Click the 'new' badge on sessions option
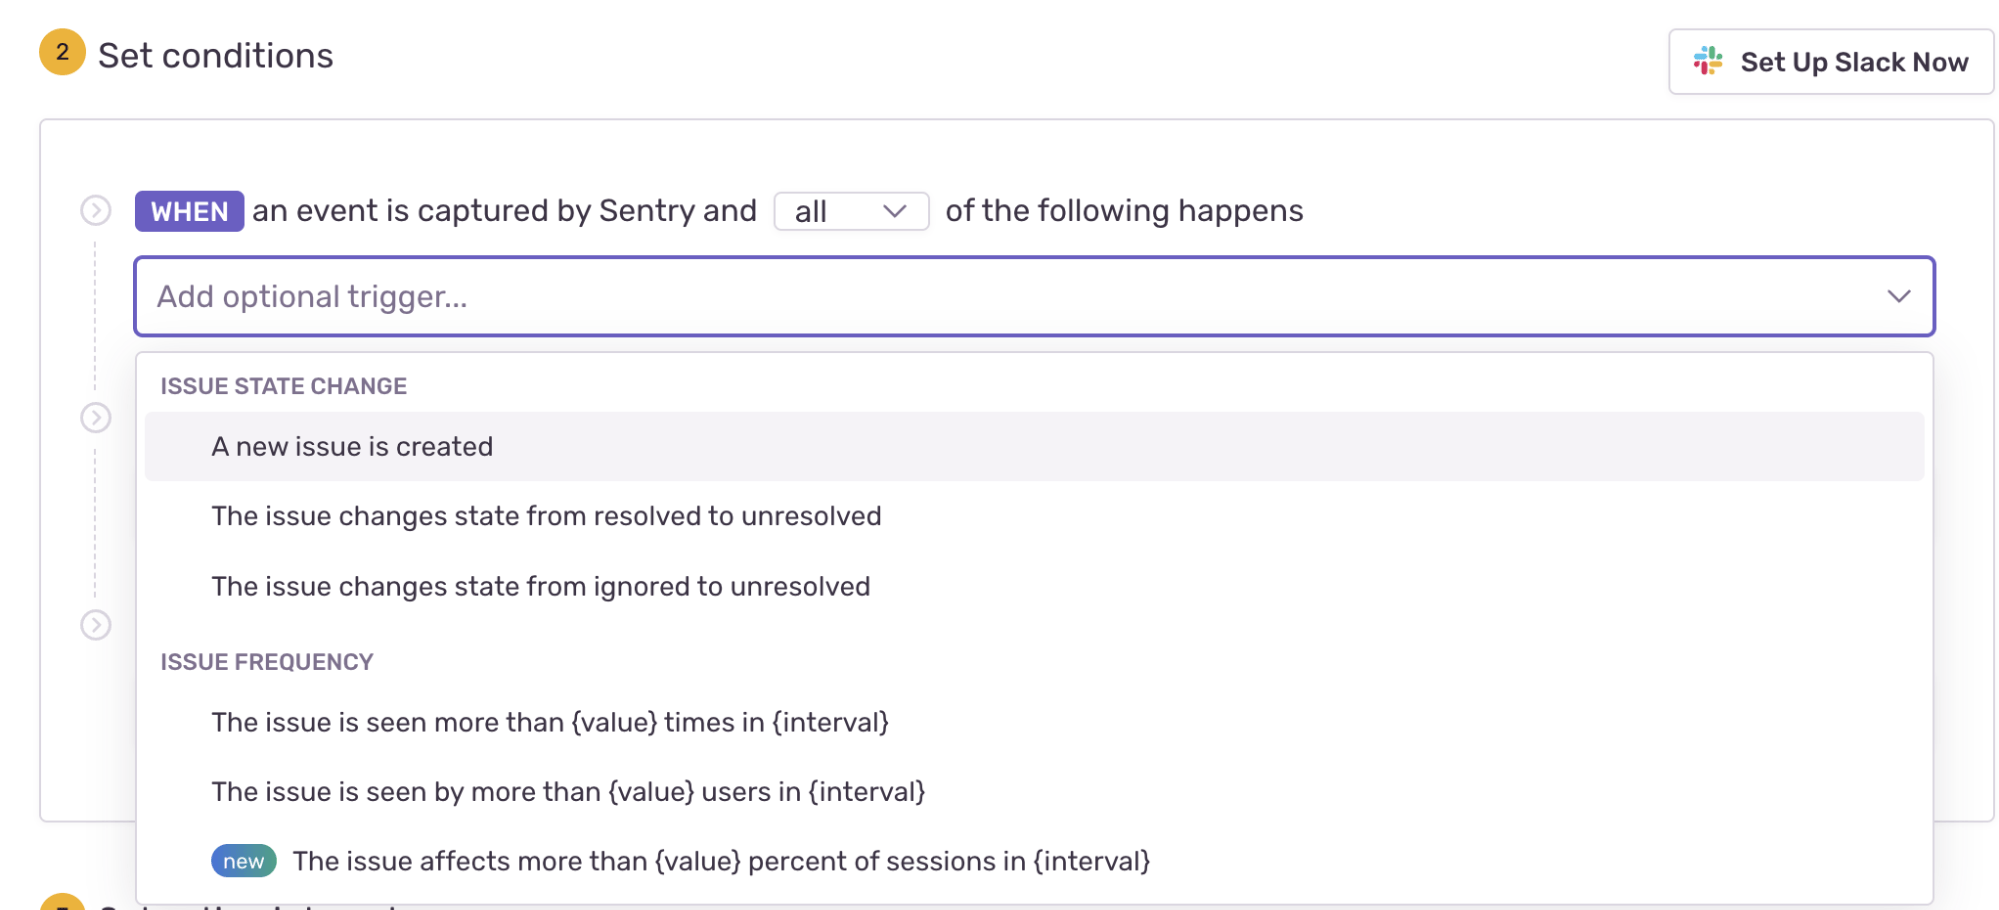This screenshot has height=910, width=1999. [243, 861]
